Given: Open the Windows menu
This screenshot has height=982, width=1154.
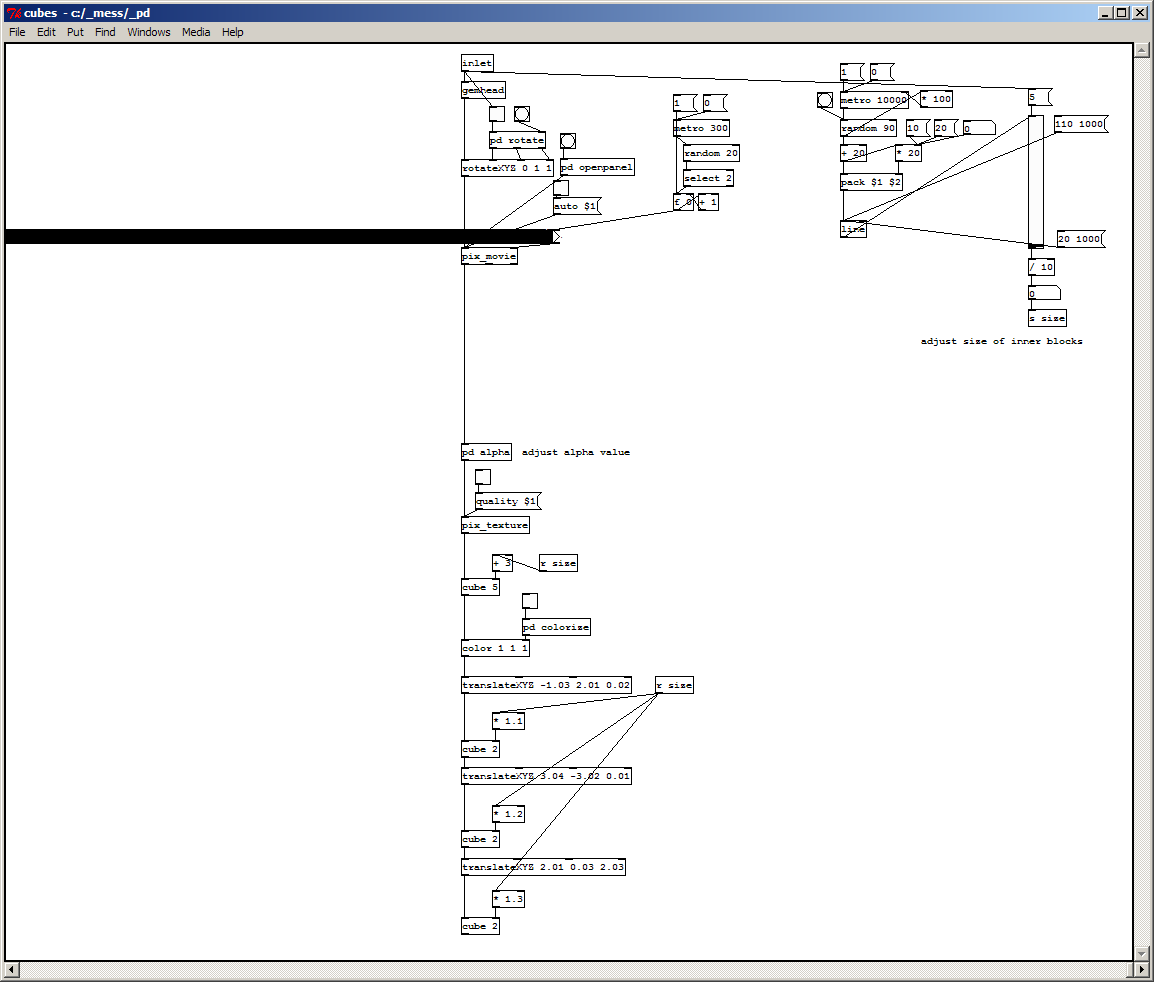Looking at the screenshot, I should click(x=149, y=32).
